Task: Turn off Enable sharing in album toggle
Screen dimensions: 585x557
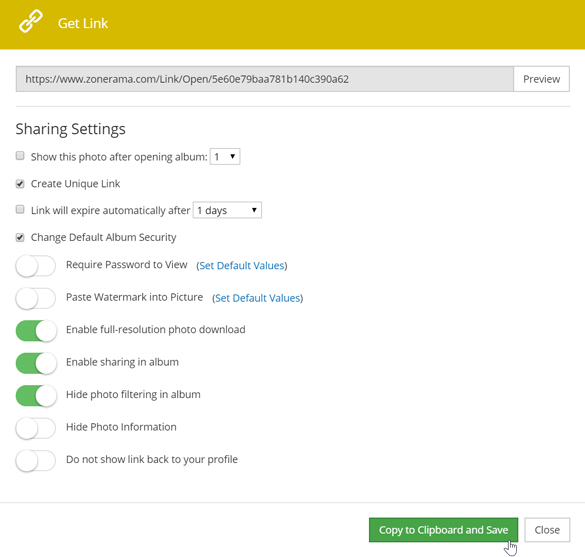Action: coord(36,363)
